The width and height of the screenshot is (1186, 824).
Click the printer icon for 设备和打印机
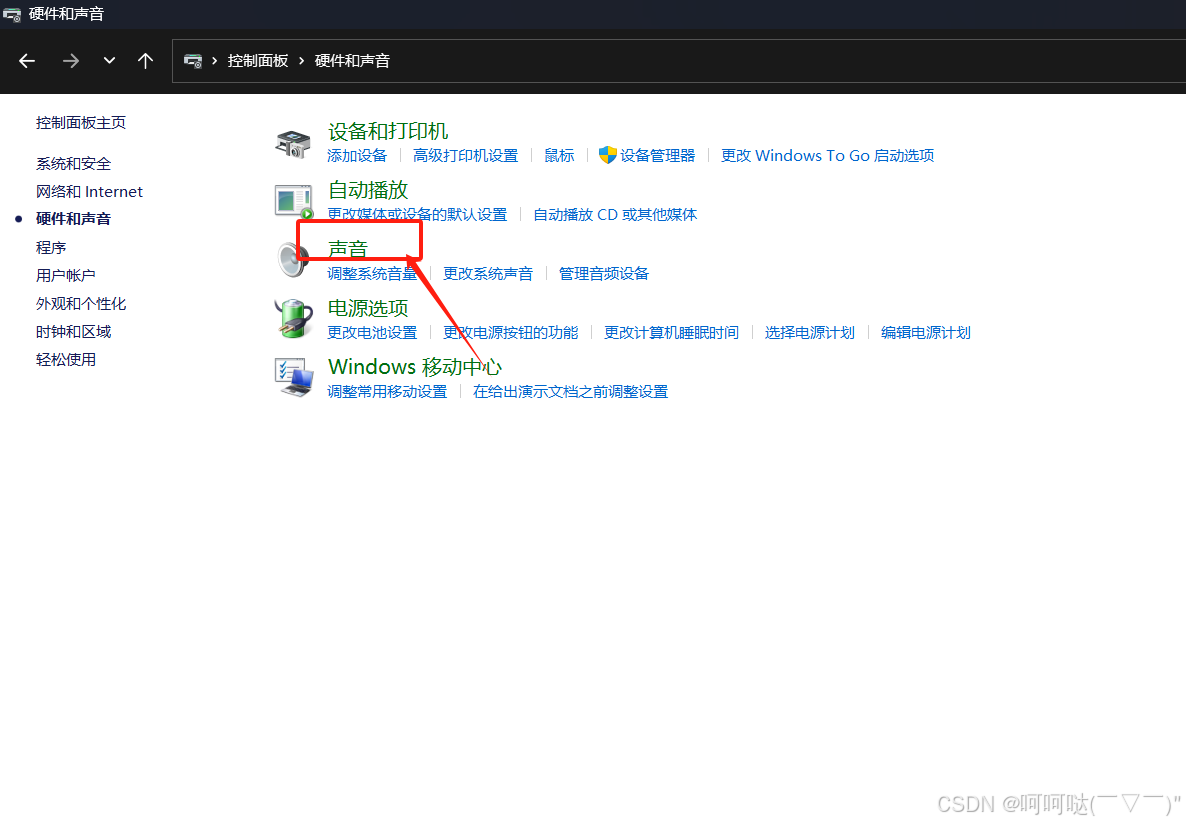[x=293, y=143]
